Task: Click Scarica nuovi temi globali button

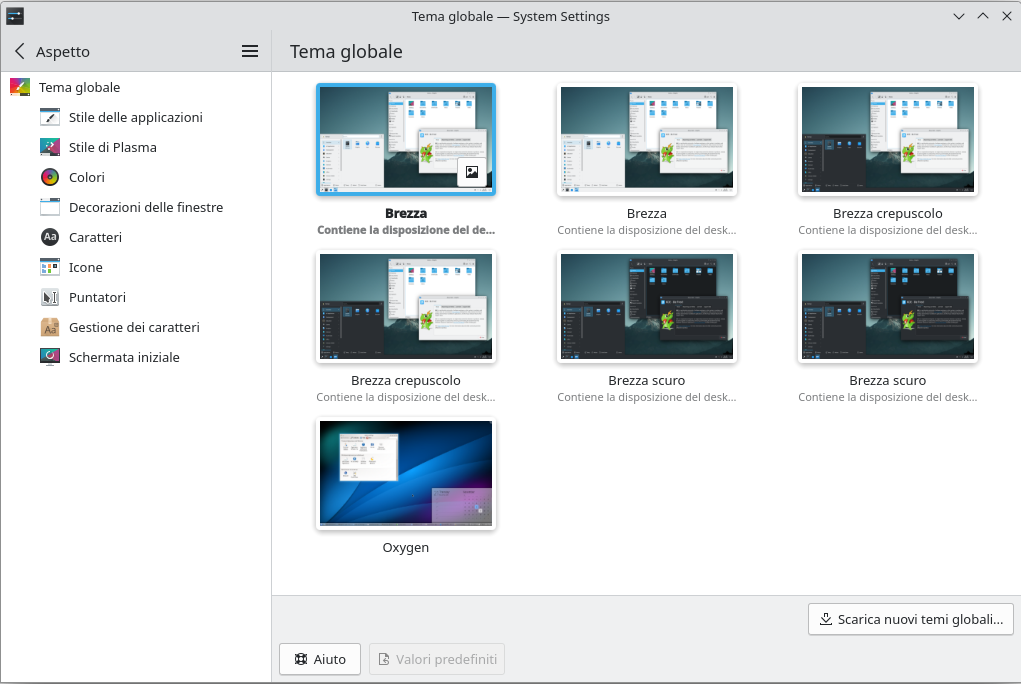Action: pyautogui.click(x=911, y=619)
